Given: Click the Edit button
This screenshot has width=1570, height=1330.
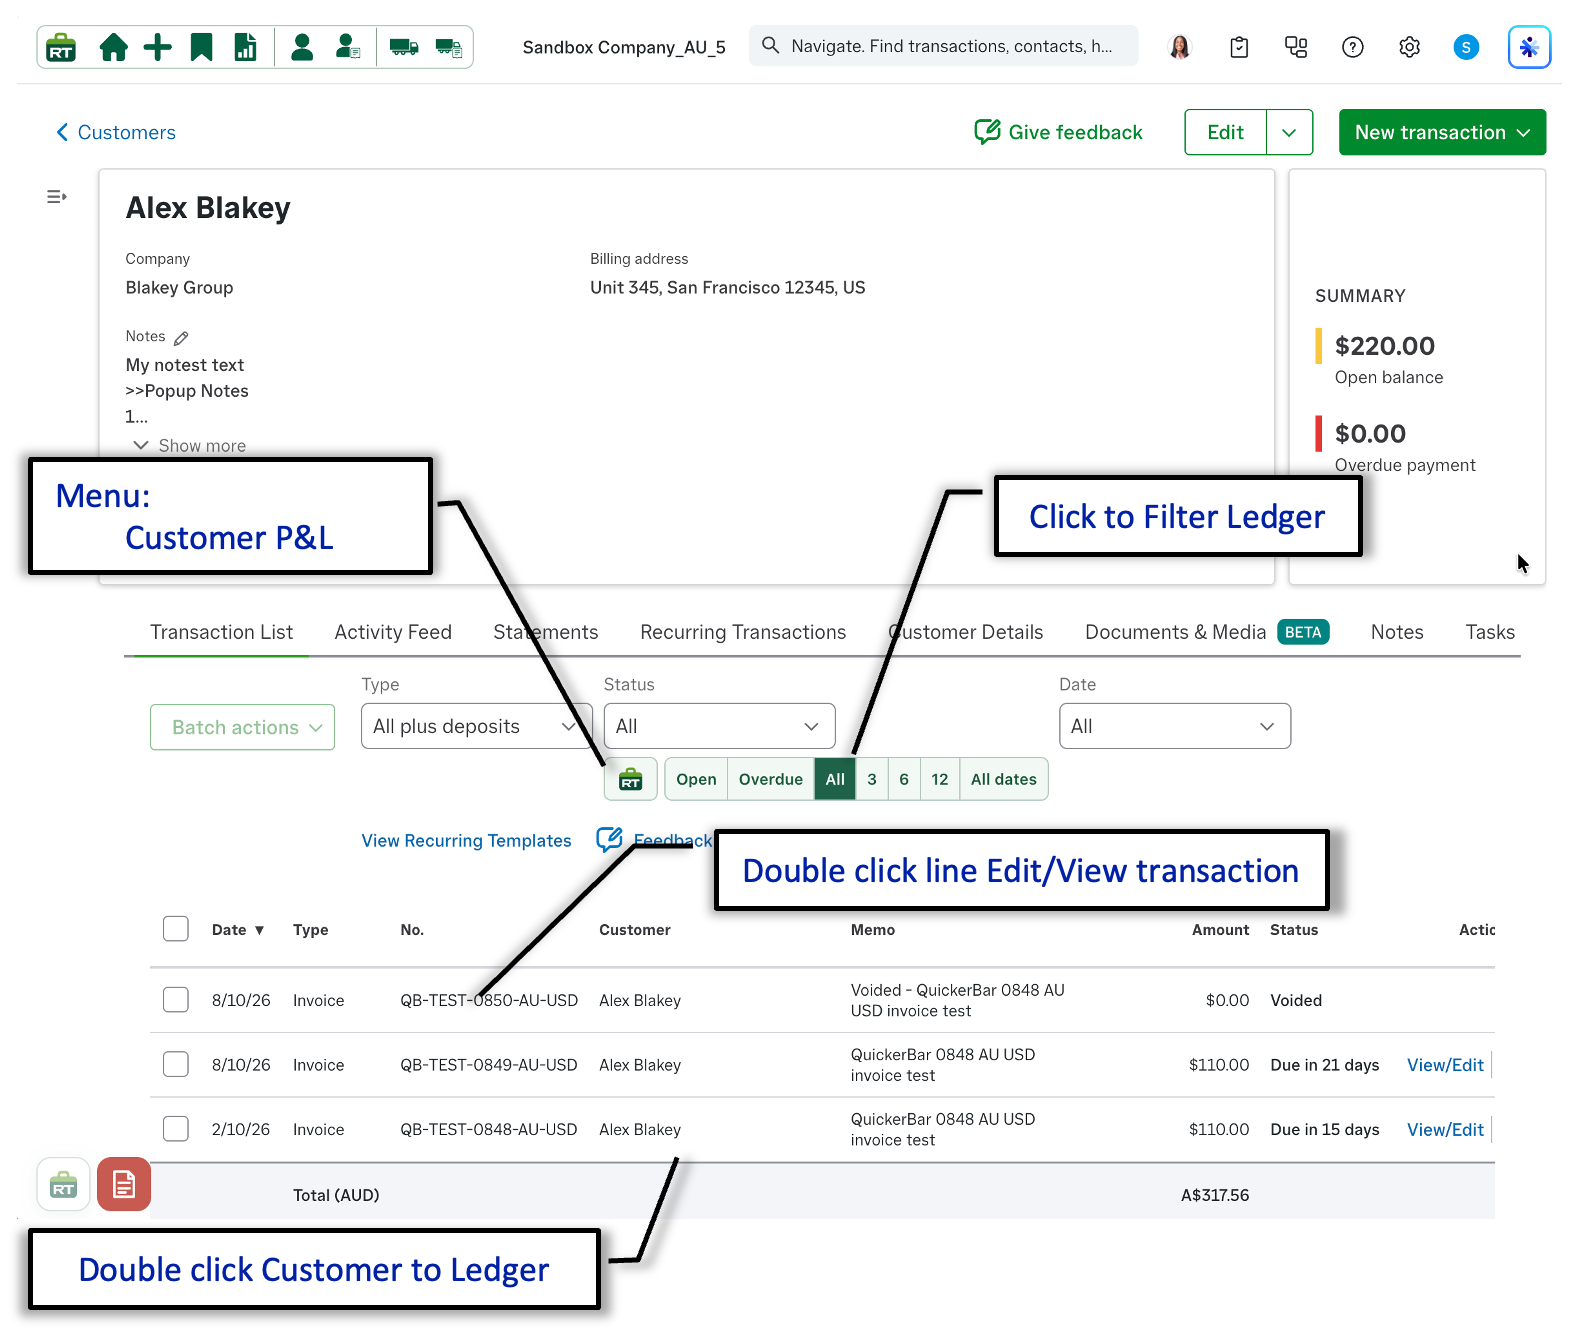Looking at the screenshot, I should (x=1225, y=132).
